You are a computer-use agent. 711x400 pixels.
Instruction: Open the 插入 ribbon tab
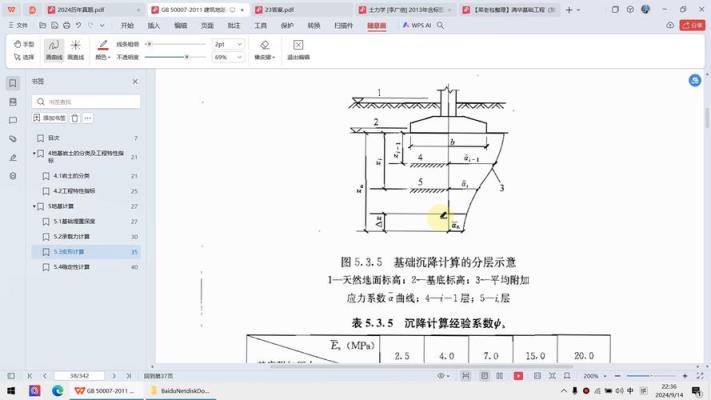coord(153,25)
